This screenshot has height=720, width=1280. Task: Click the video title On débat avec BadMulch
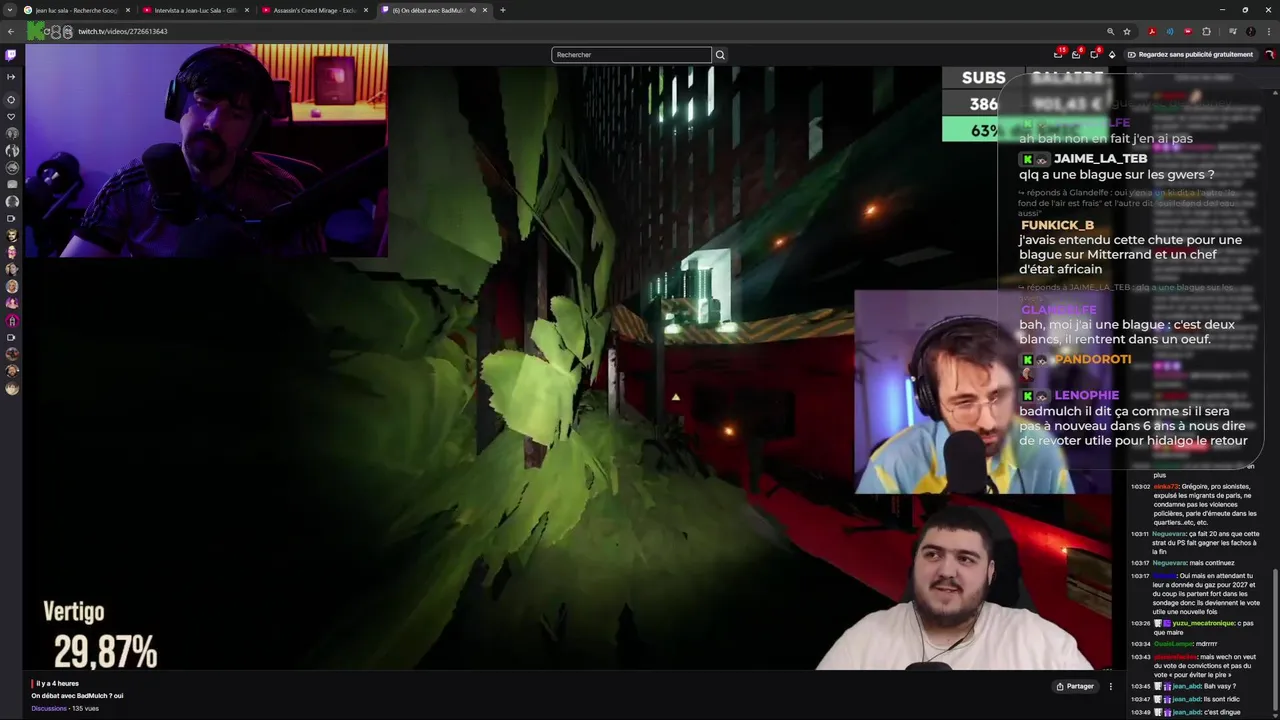coord(77,695)
